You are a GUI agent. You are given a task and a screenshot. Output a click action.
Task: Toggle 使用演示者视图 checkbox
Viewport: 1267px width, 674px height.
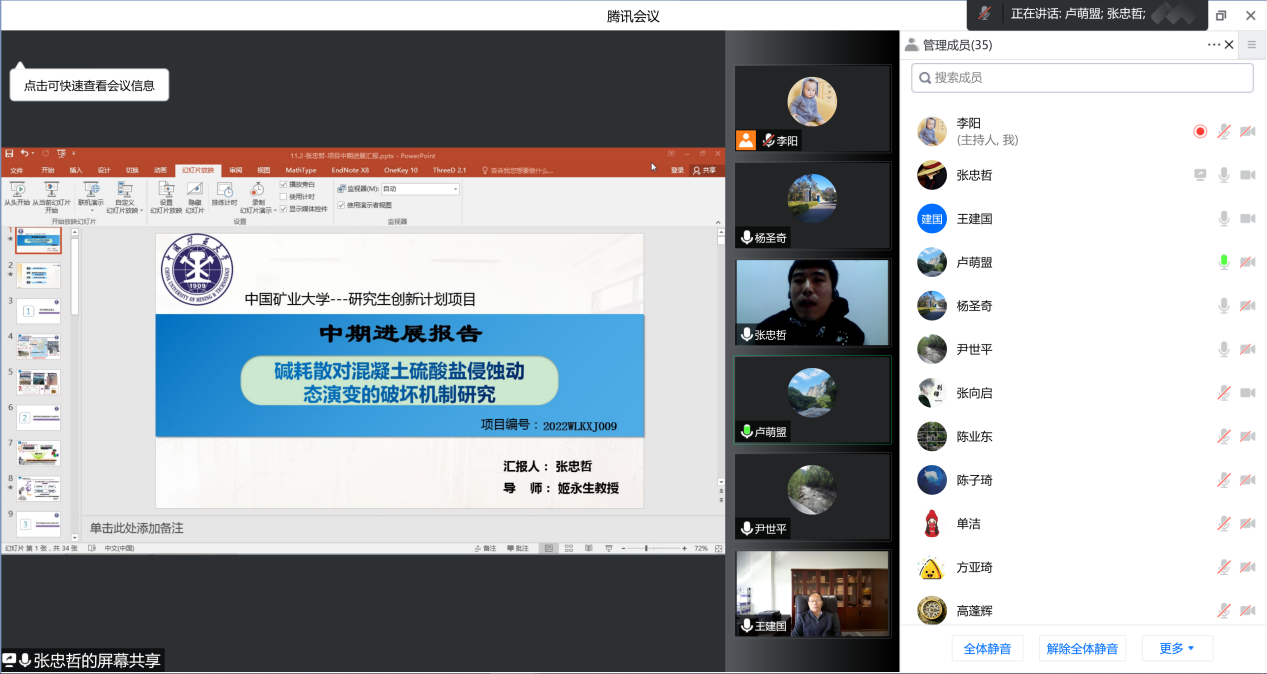(341, 205)
